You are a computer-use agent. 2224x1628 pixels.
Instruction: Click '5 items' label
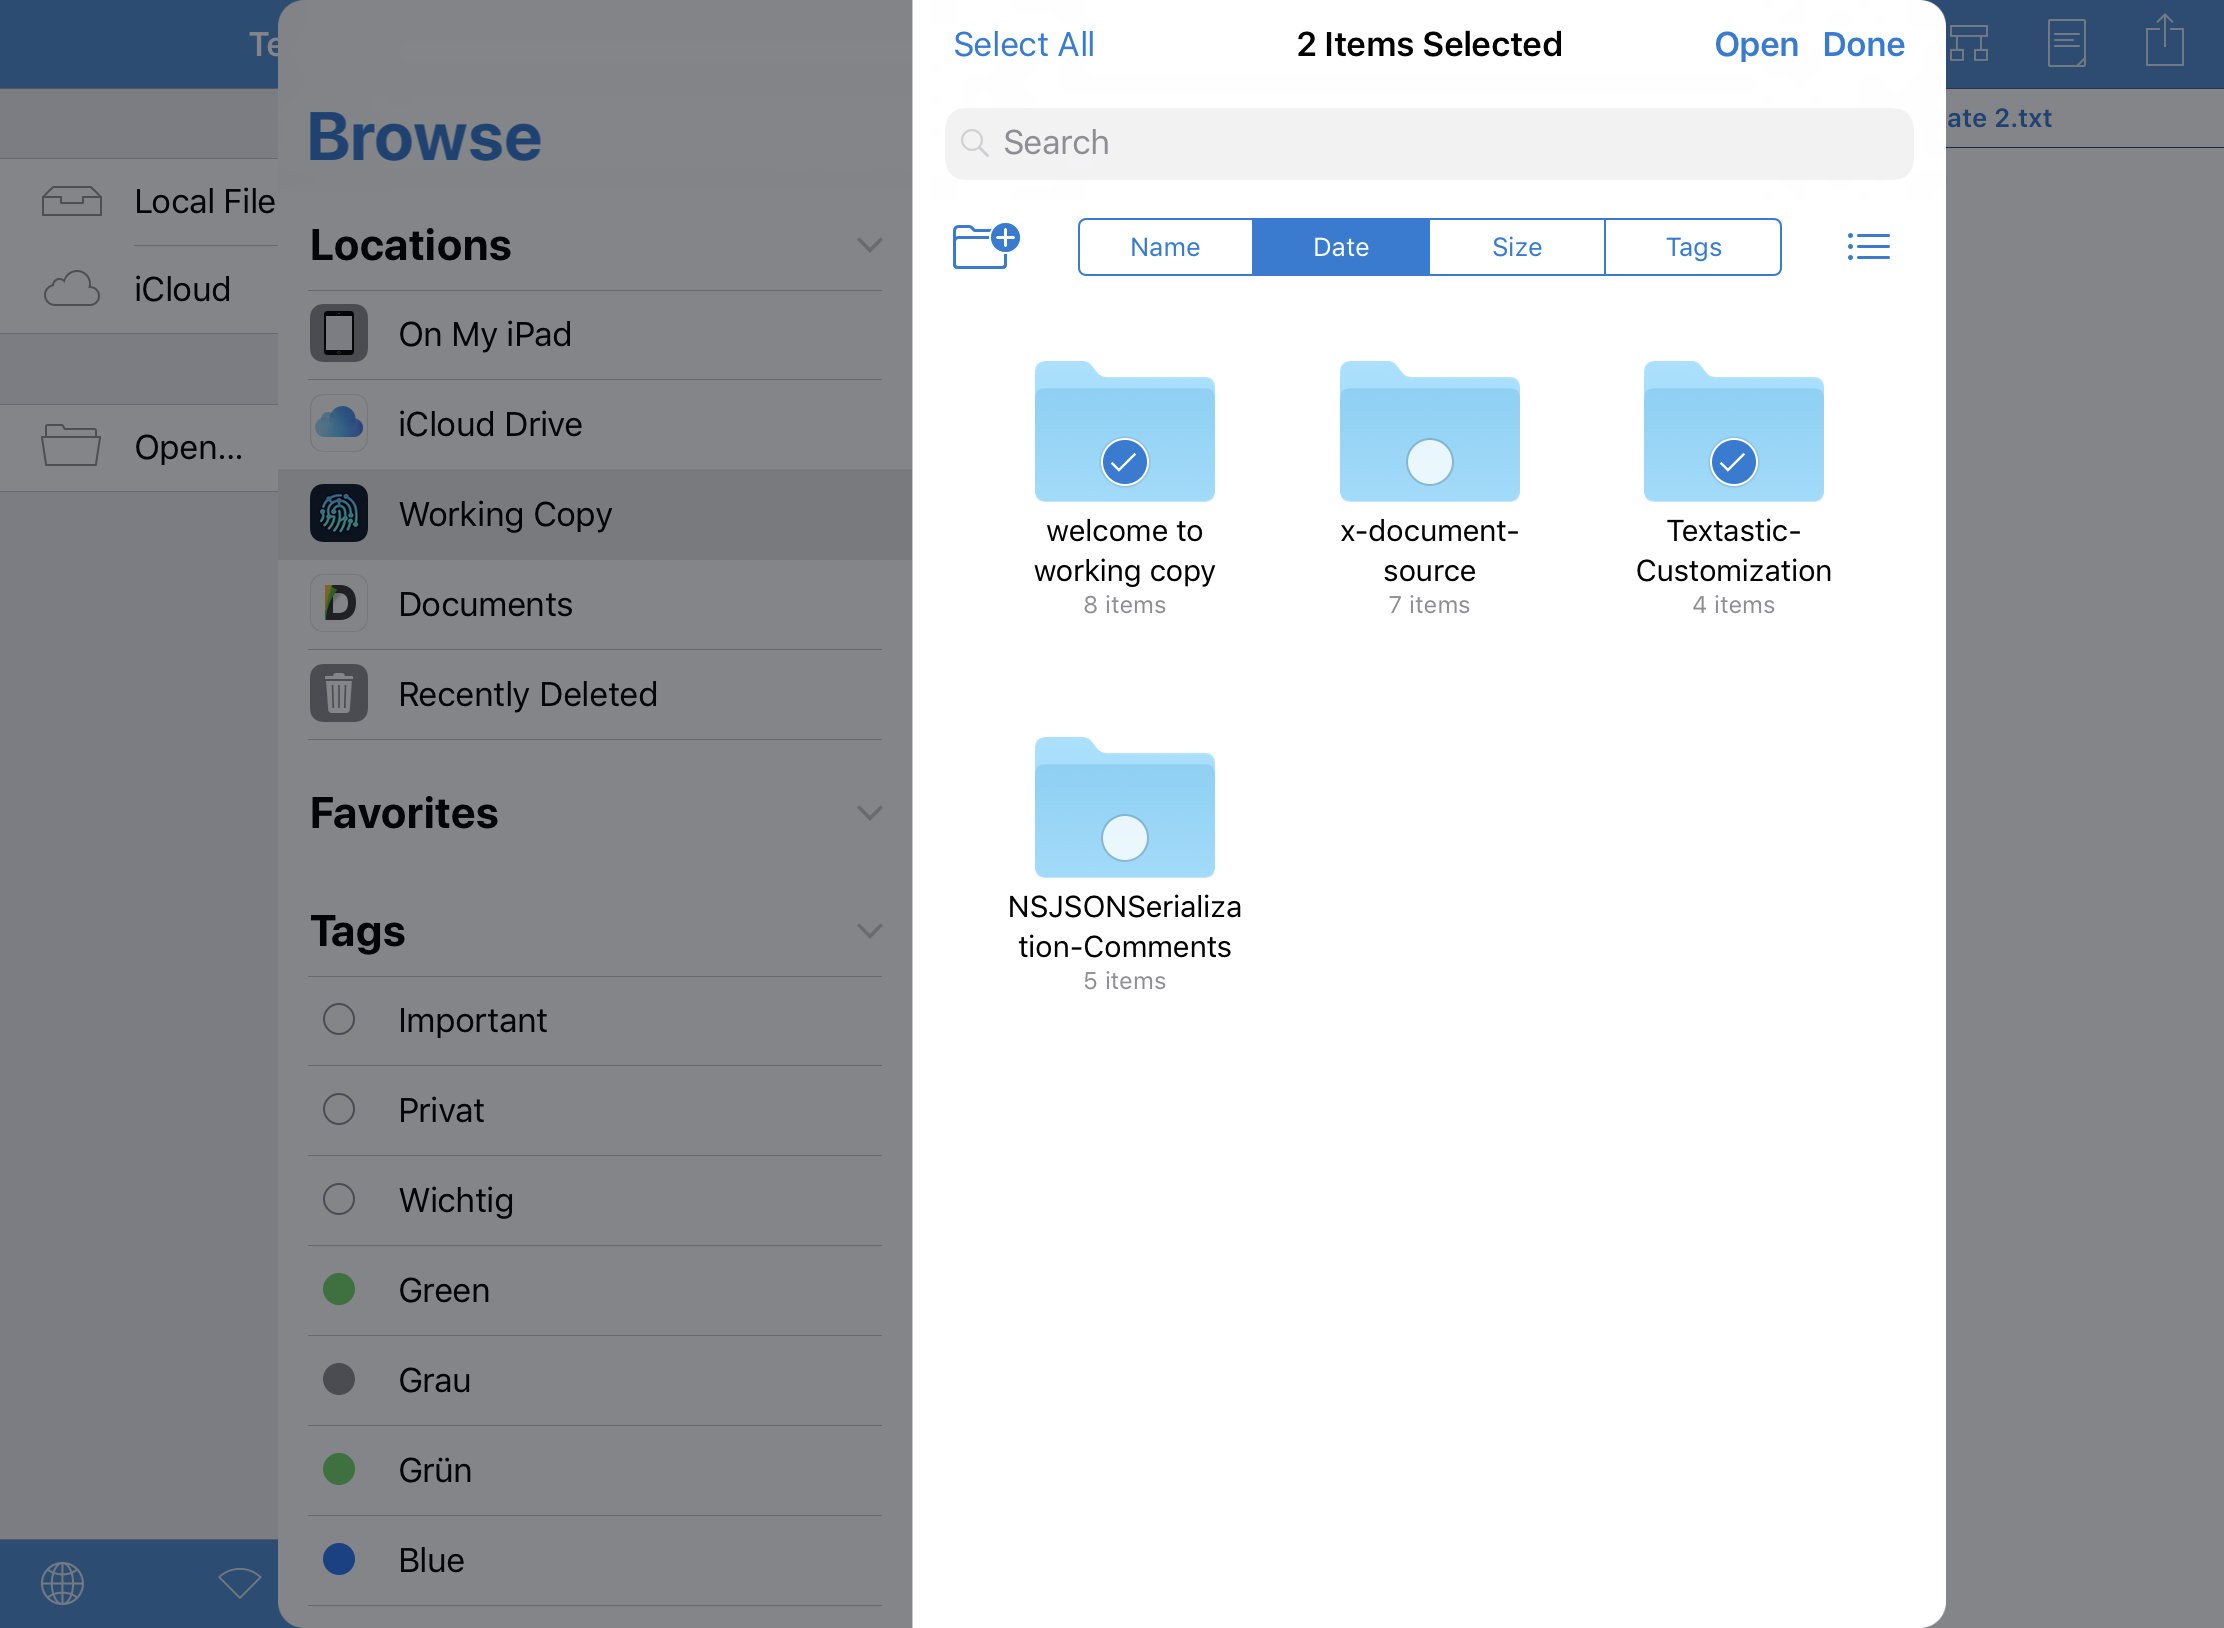pos(1125,981)
